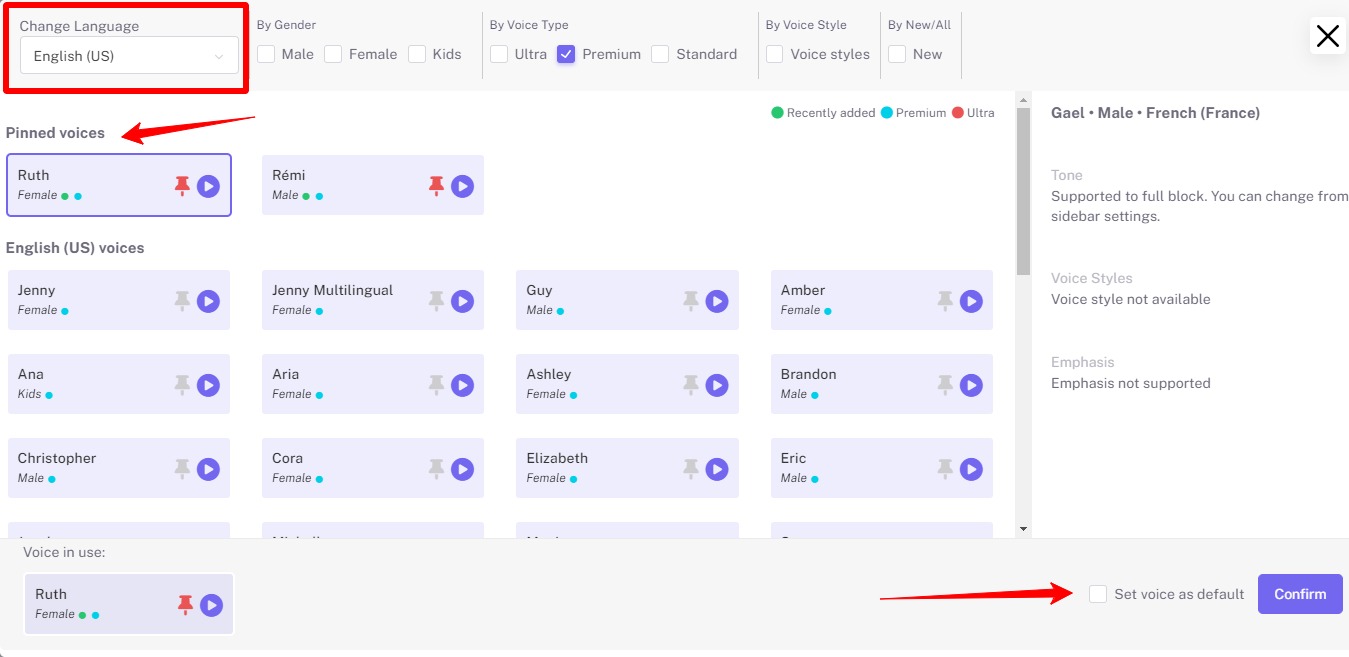Pin the Brandon voice

pos(945,385)
